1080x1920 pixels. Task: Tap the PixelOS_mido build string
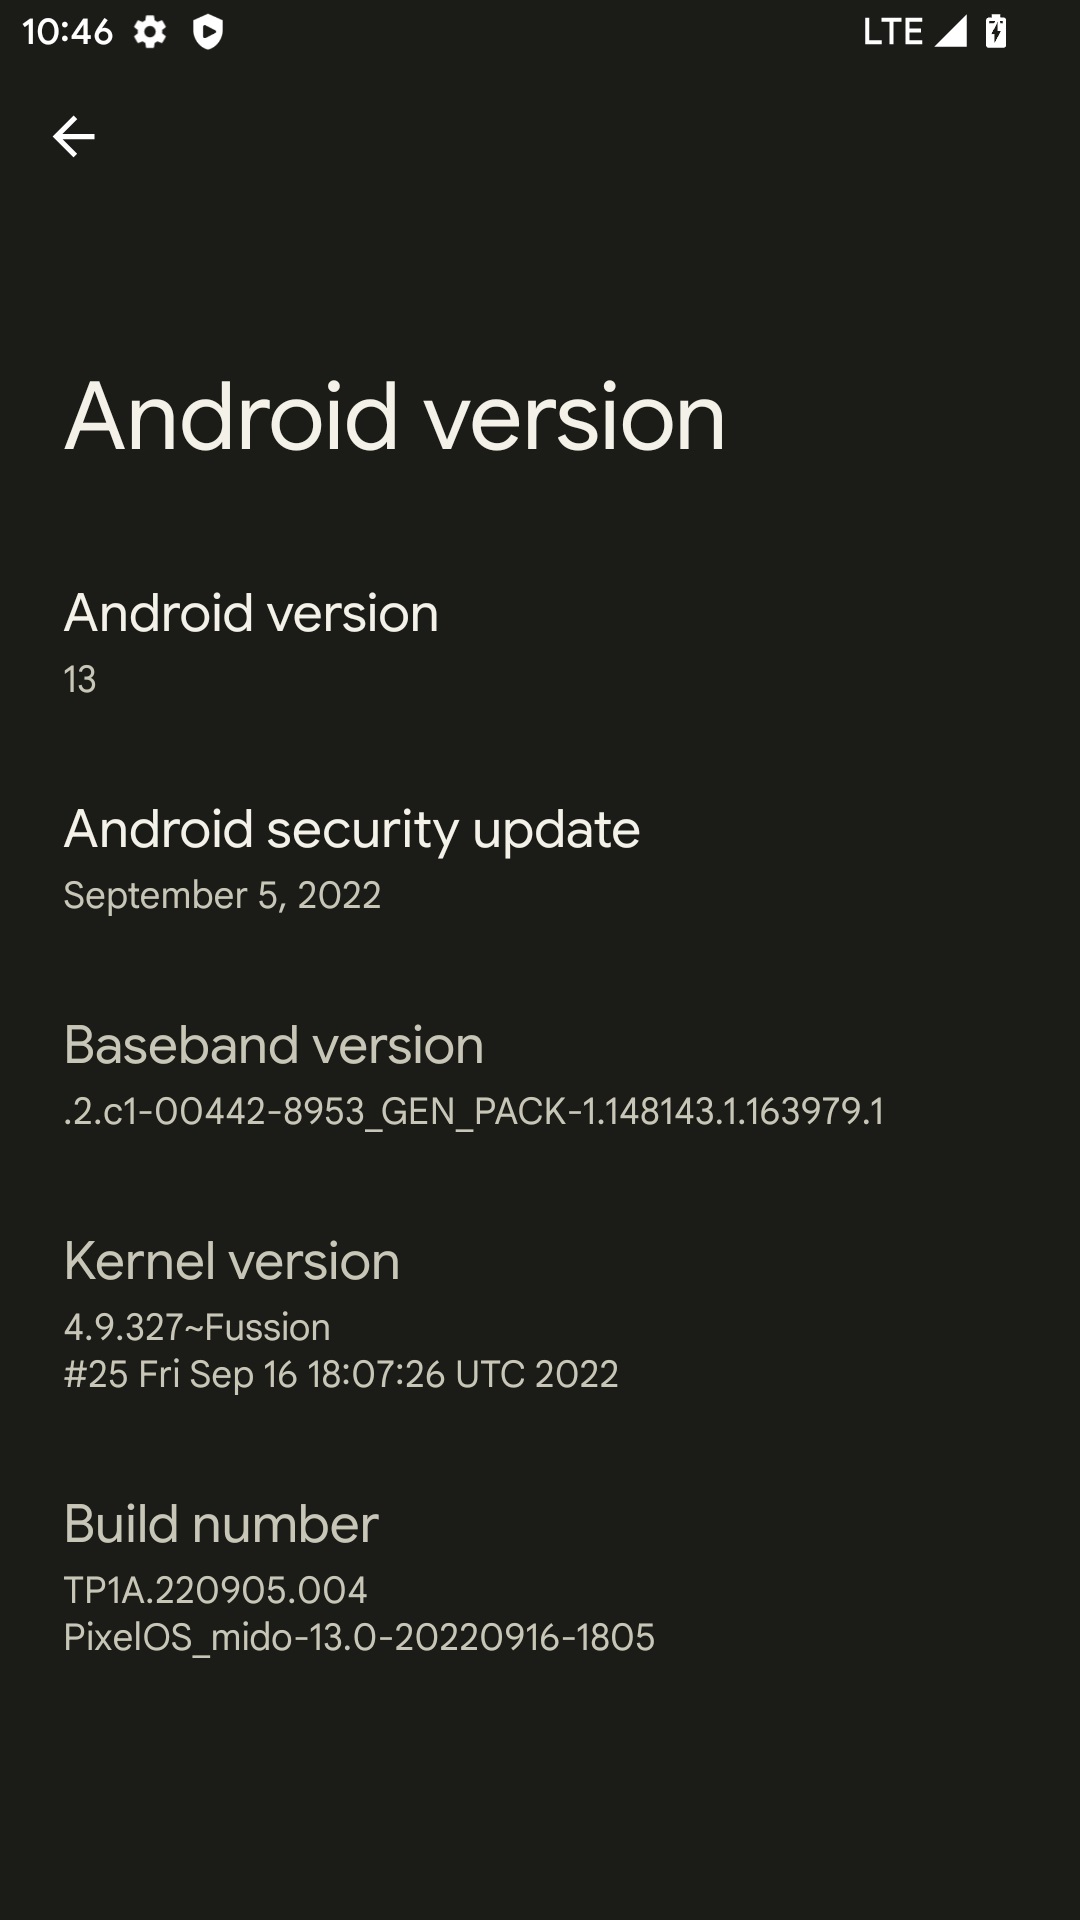[x=359, y=1637]
